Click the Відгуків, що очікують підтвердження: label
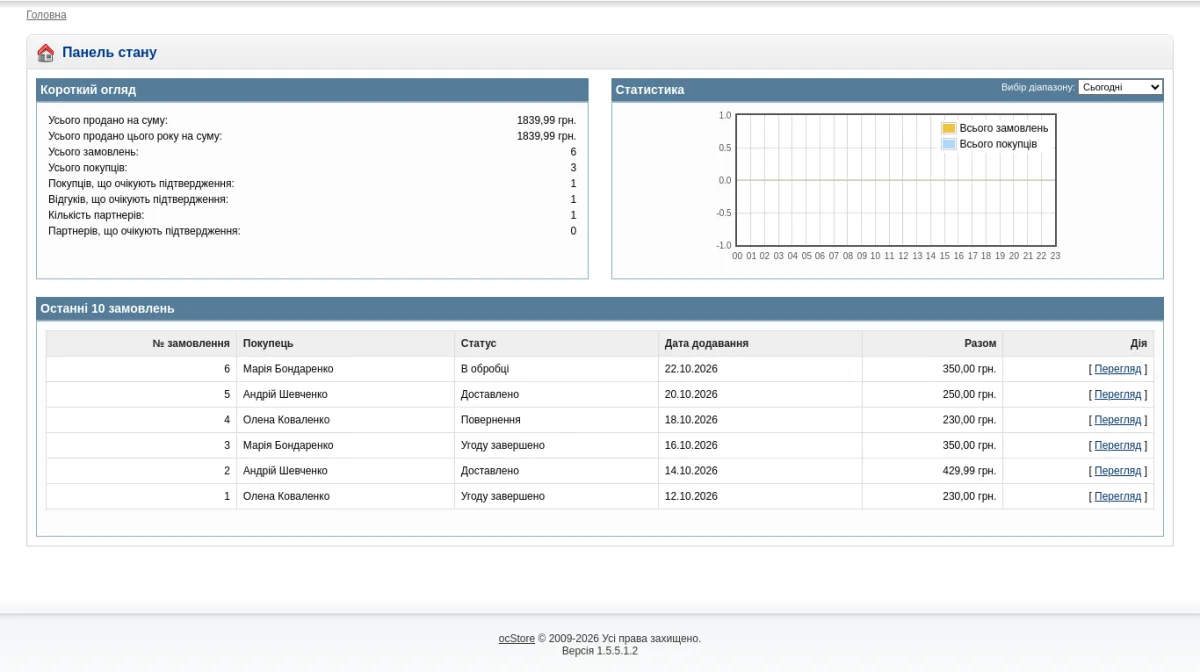Image resolution: width=1200 pixels, height=672 pixels. [138, 199]
